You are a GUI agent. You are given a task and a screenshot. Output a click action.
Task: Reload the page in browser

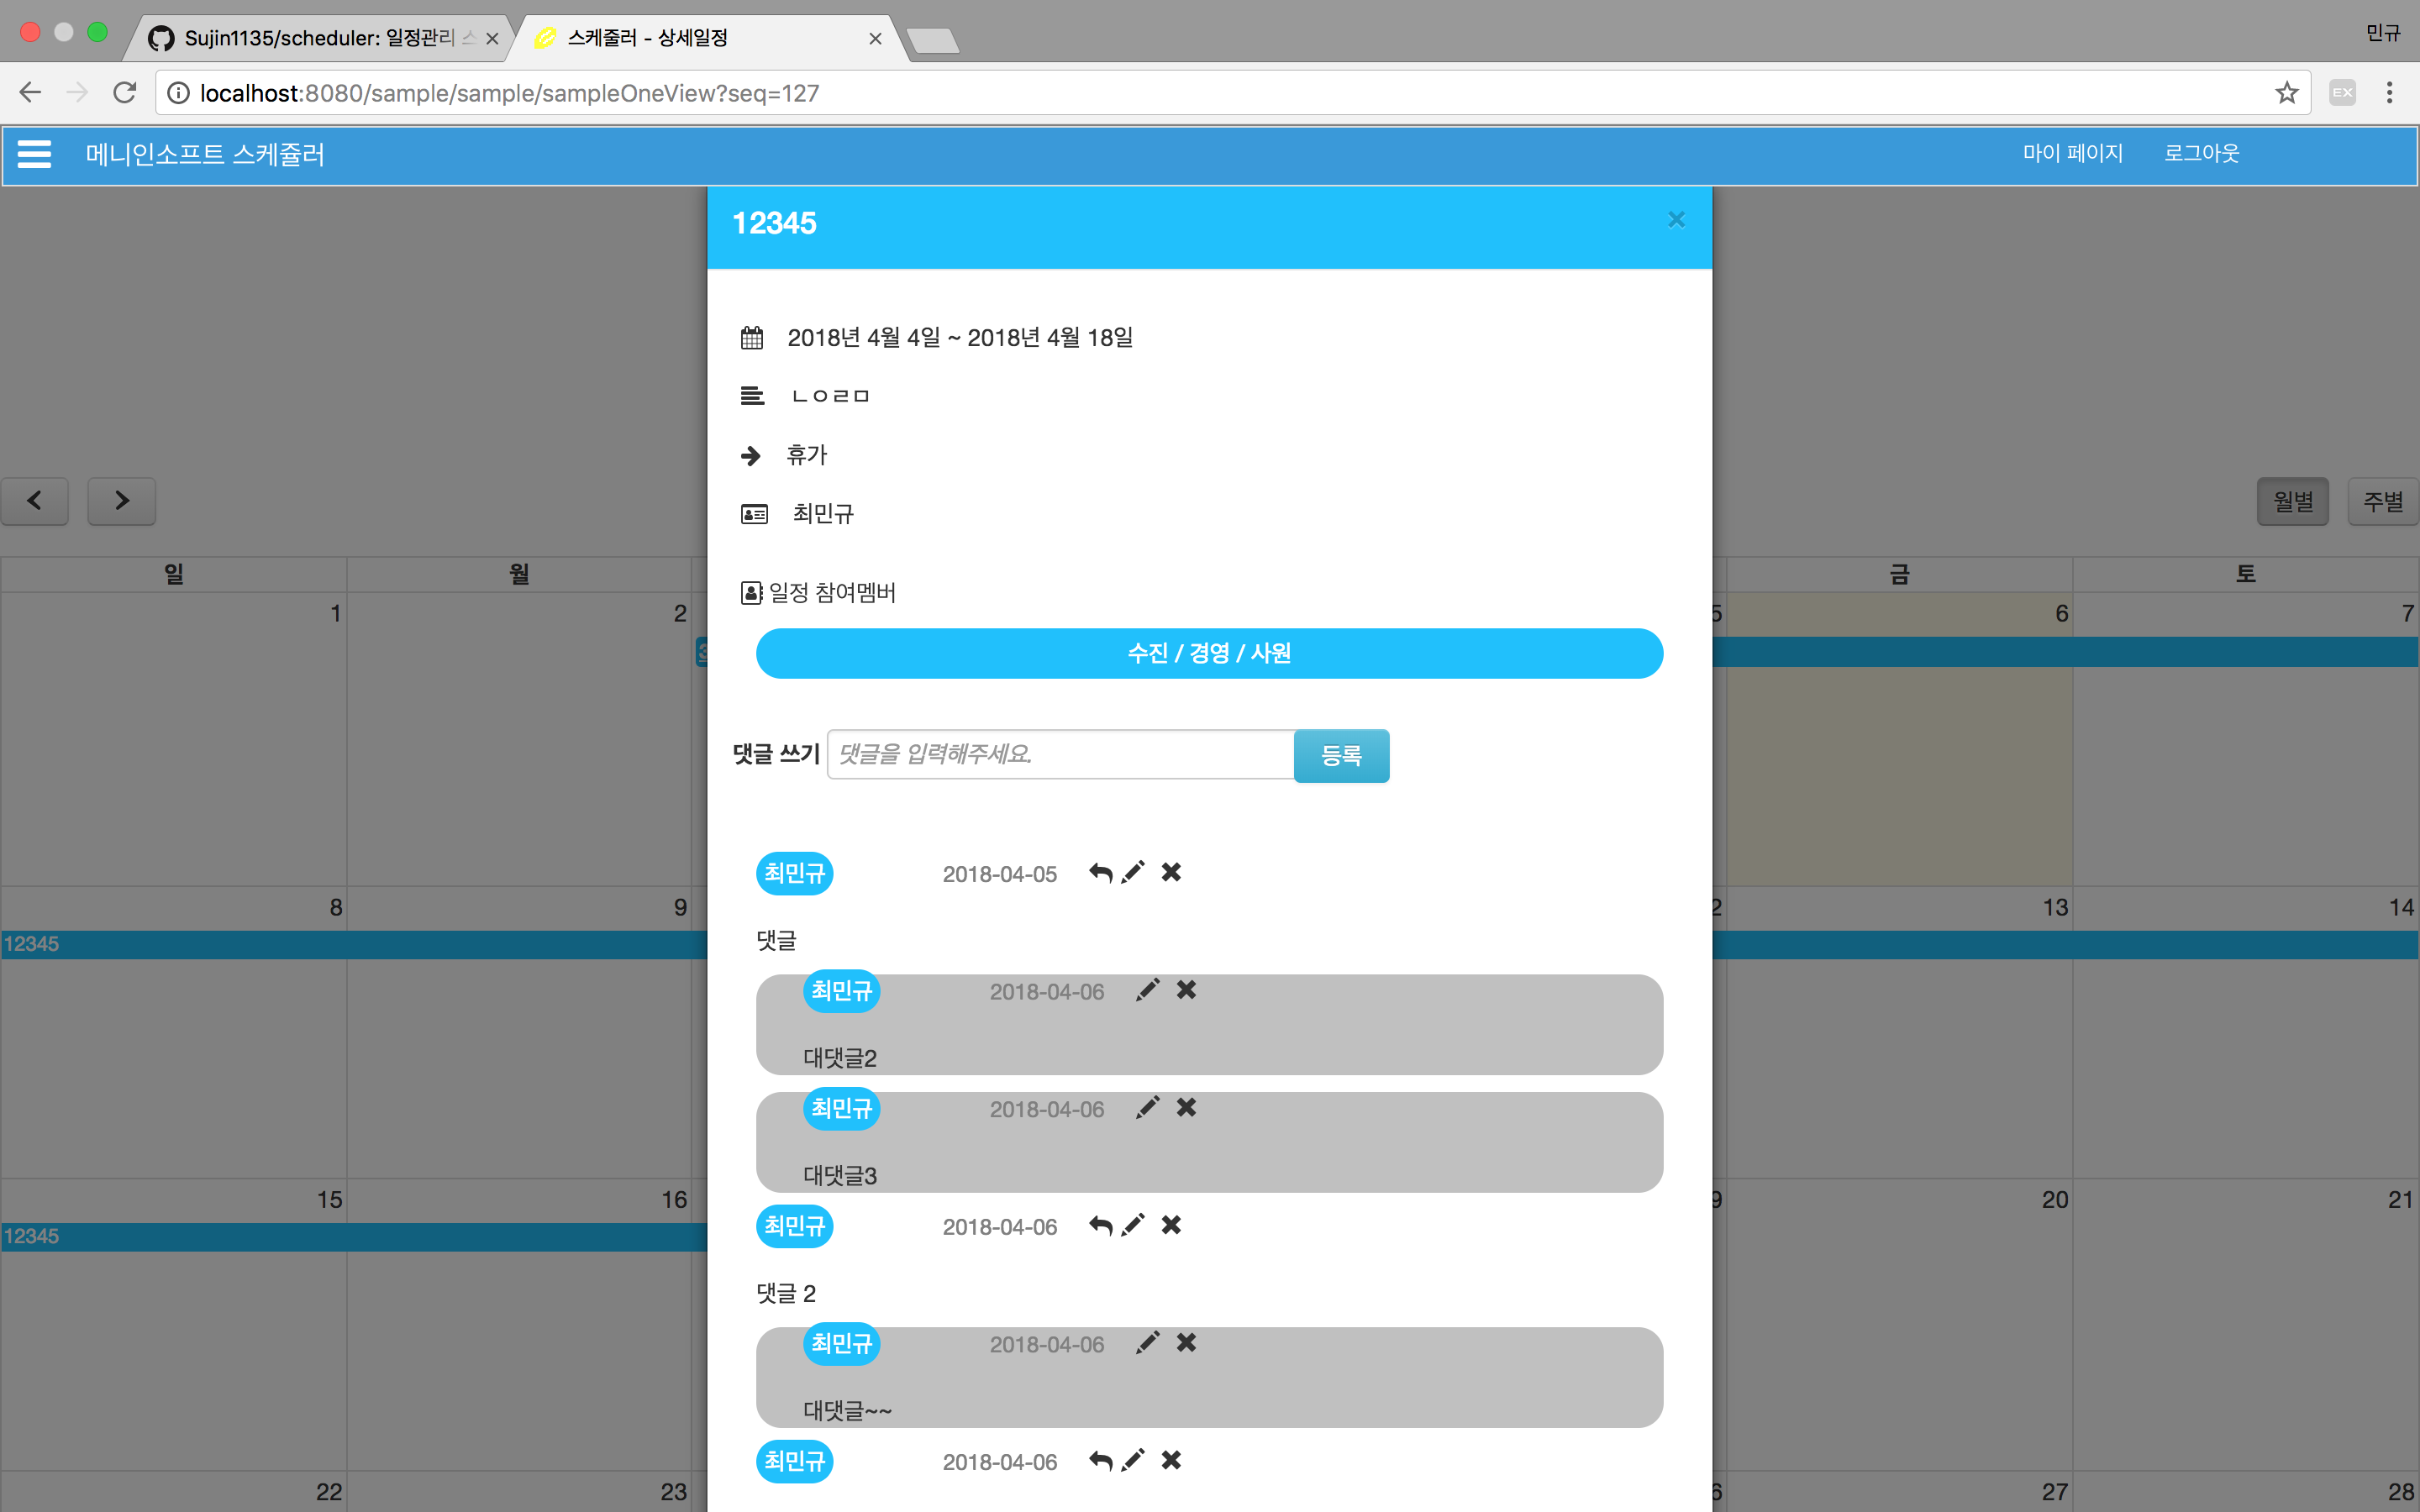pos(125,93)
